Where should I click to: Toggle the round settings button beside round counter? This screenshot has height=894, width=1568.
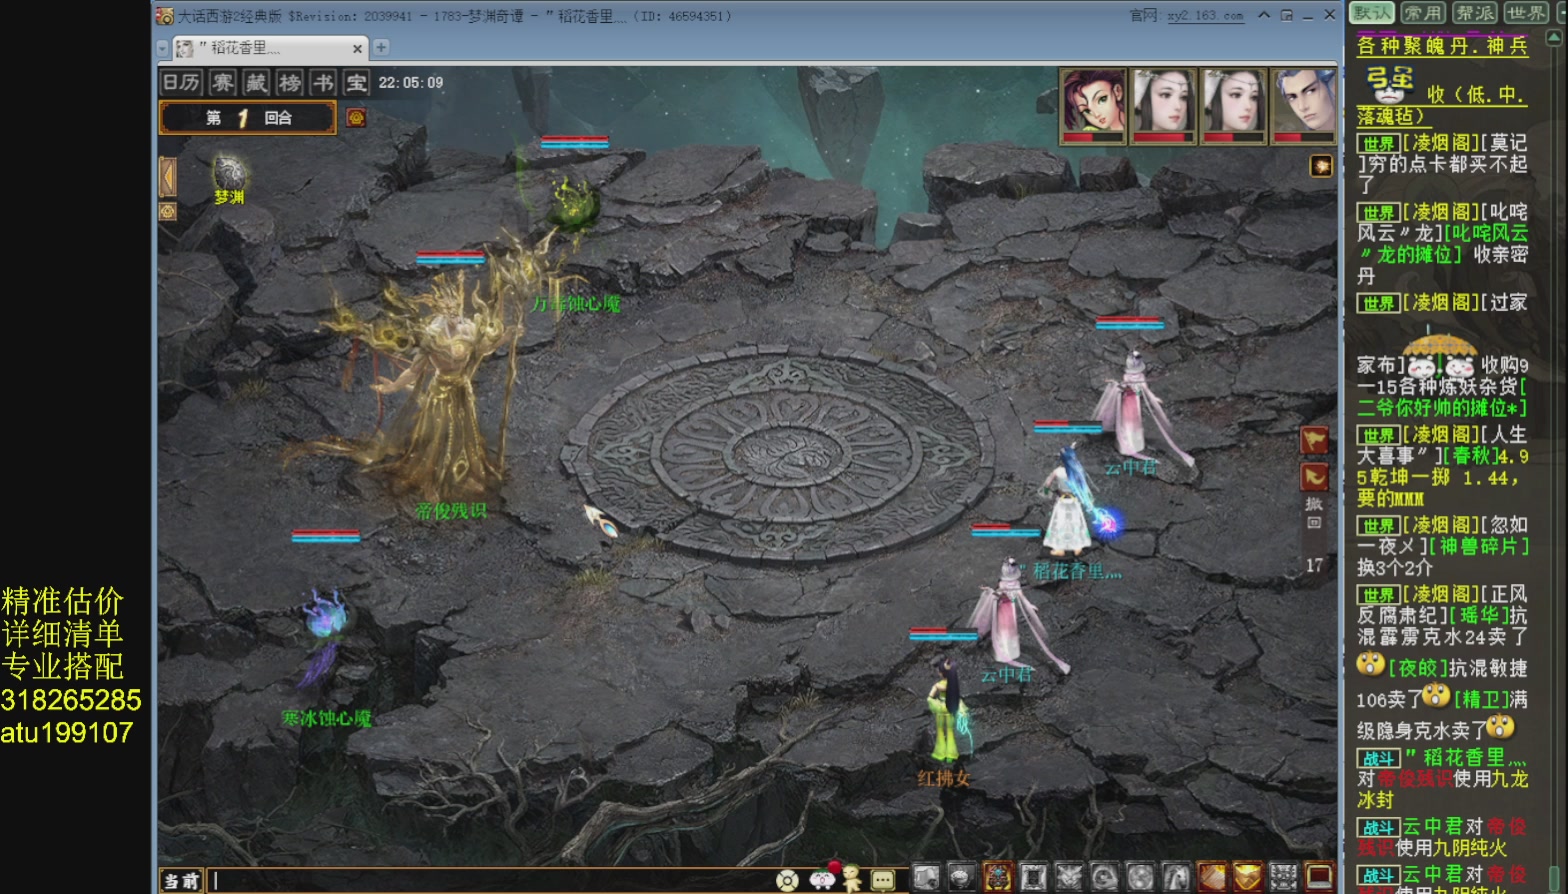356,118
